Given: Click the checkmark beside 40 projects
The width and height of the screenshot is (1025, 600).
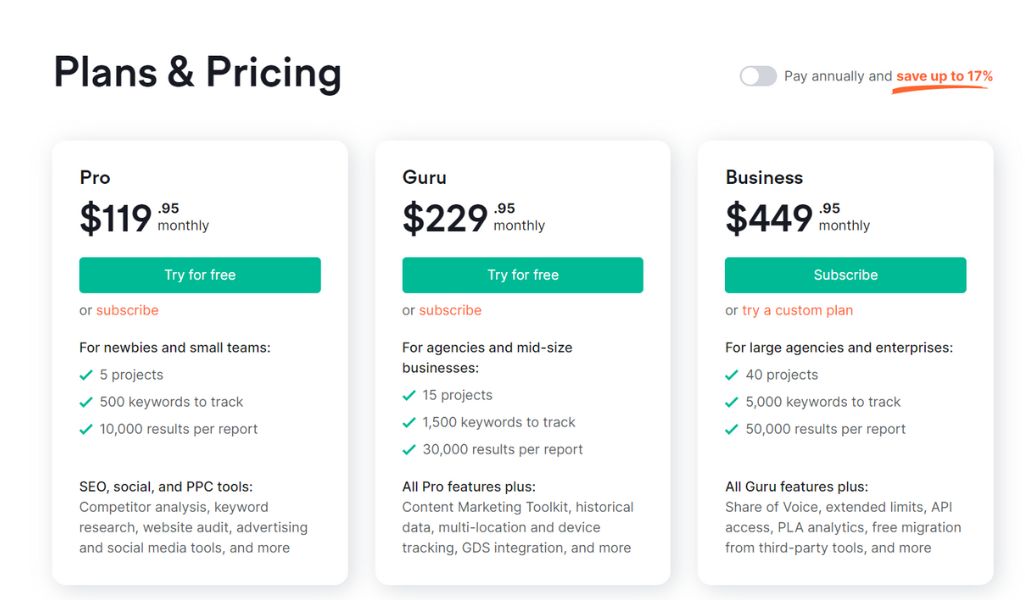Looking at the screenshot, I should click(731, 375).
